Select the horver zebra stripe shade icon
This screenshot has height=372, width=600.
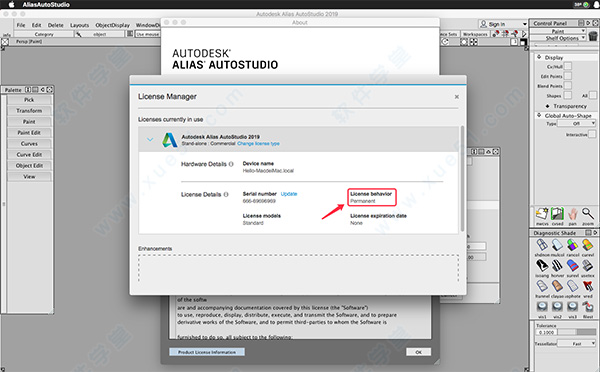(x=557, y=266)
